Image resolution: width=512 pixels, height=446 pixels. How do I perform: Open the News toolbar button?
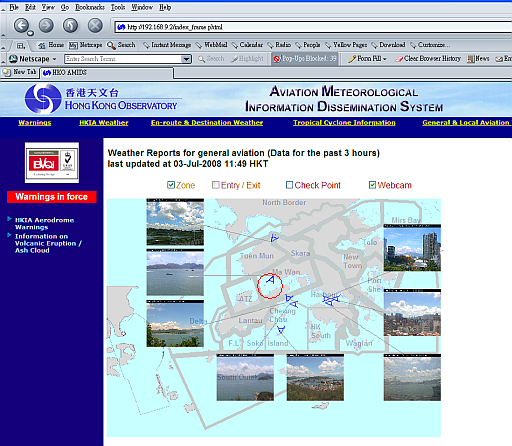478,59
